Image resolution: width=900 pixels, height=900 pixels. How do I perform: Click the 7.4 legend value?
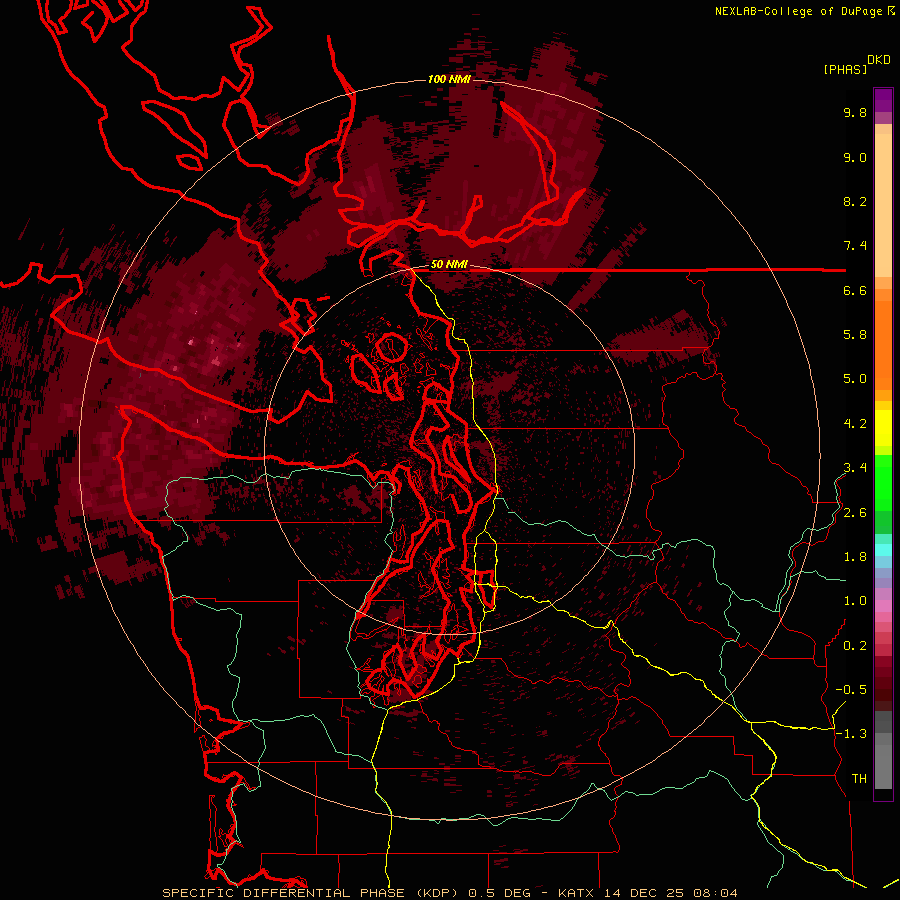pos(855,246)
